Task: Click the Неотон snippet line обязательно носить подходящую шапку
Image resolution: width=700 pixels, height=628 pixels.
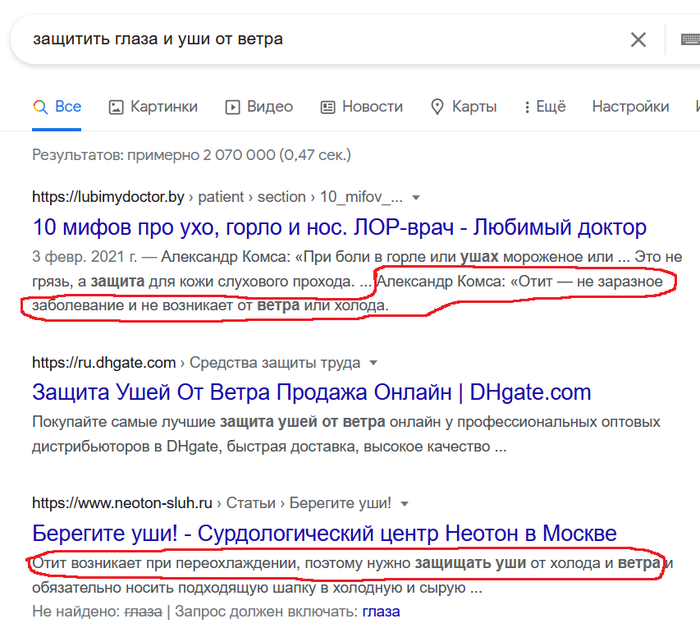Action: (x=257, y=587)
